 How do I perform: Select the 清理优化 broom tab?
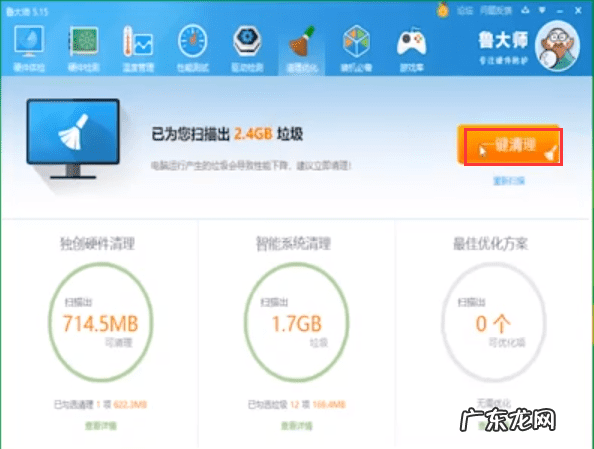click(302, 49)
